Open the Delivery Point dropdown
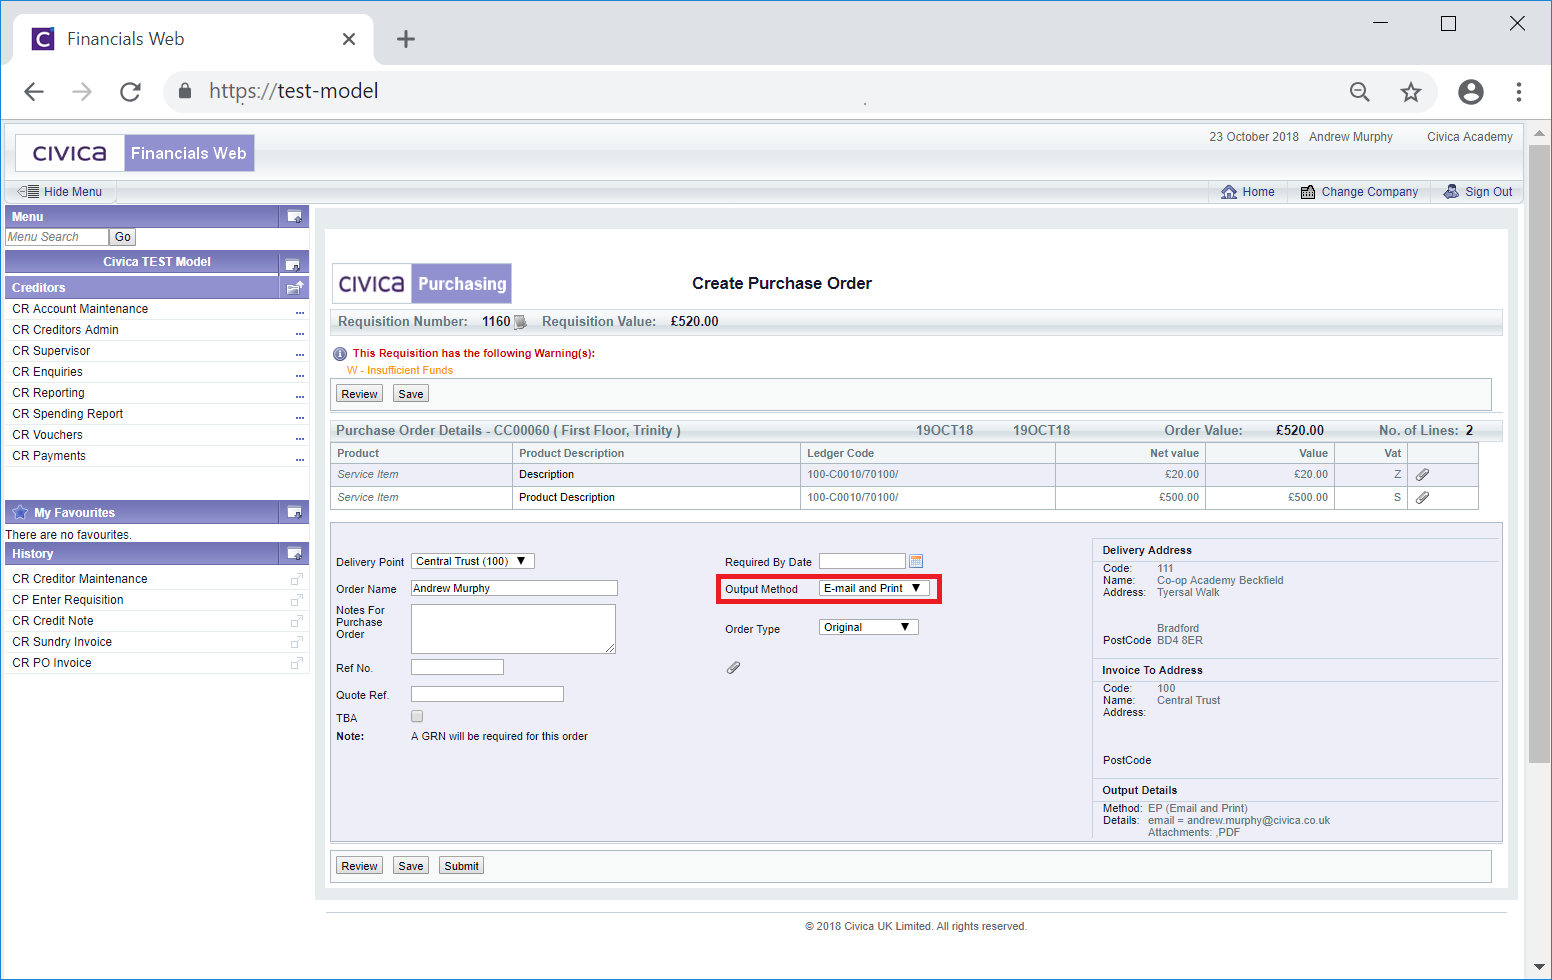Viewport: 1552px width, 980px height. (473, 561)
